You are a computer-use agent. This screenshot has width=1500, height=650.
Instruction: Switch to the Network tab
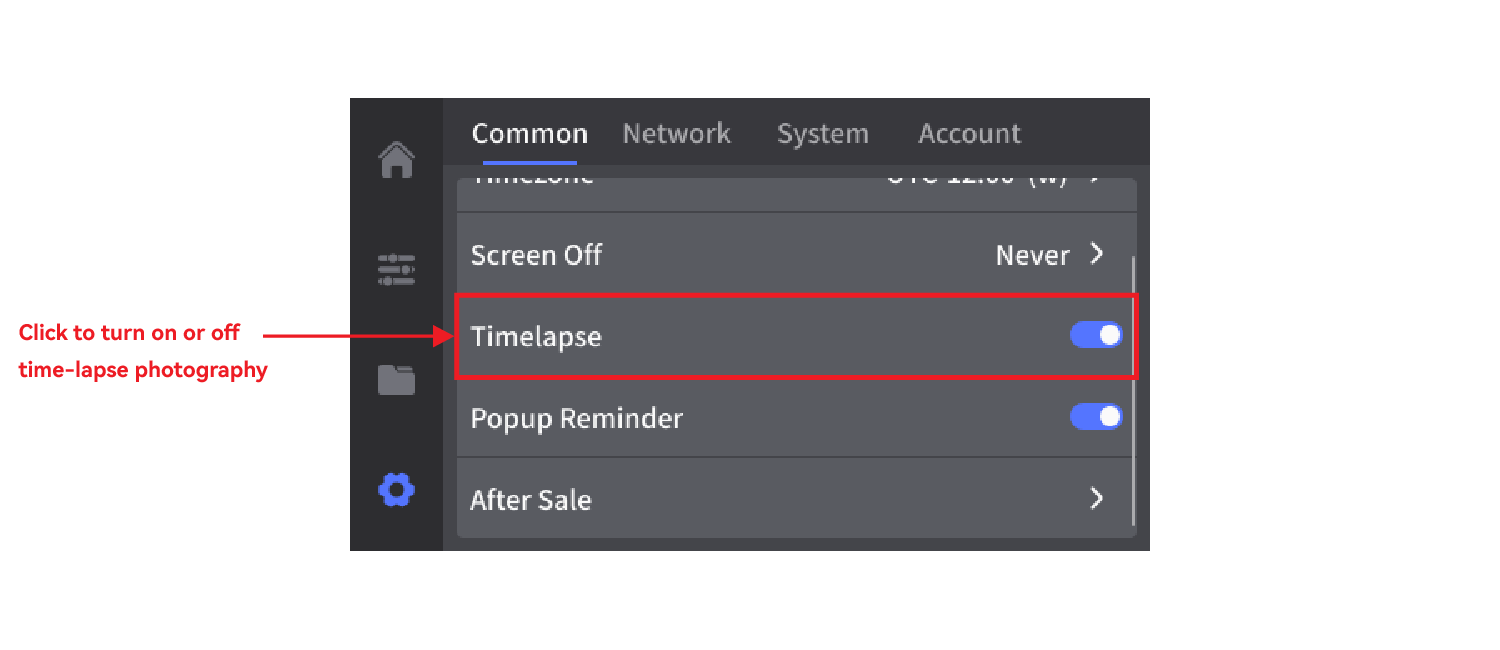[x=676, y=134]
